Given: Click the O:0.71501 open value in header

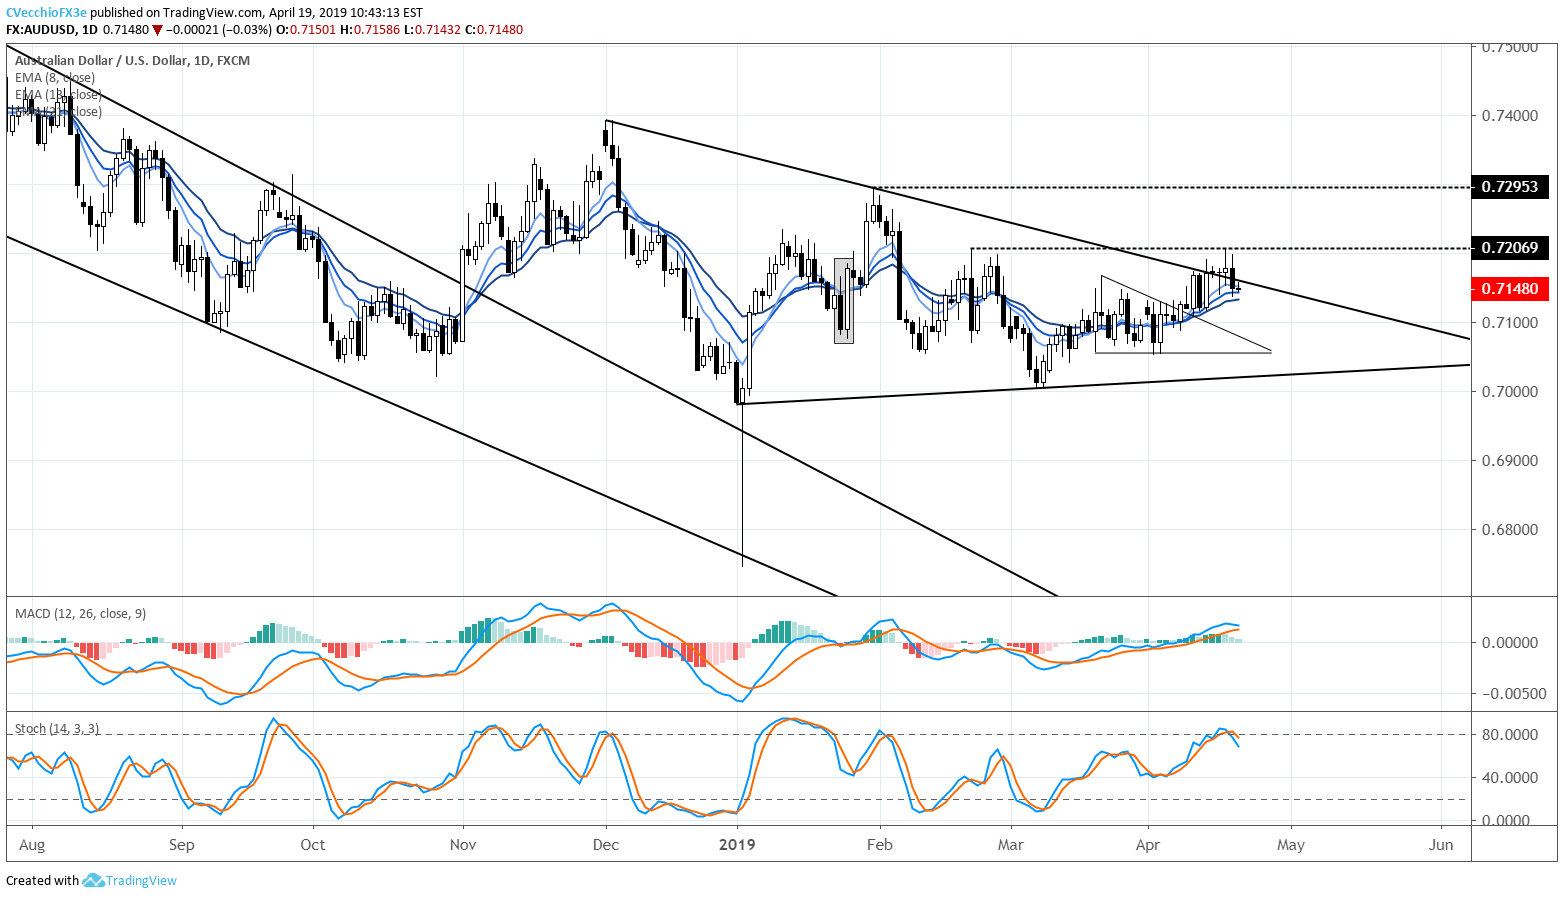Looking at the screenshot, I should click(306, 30).
